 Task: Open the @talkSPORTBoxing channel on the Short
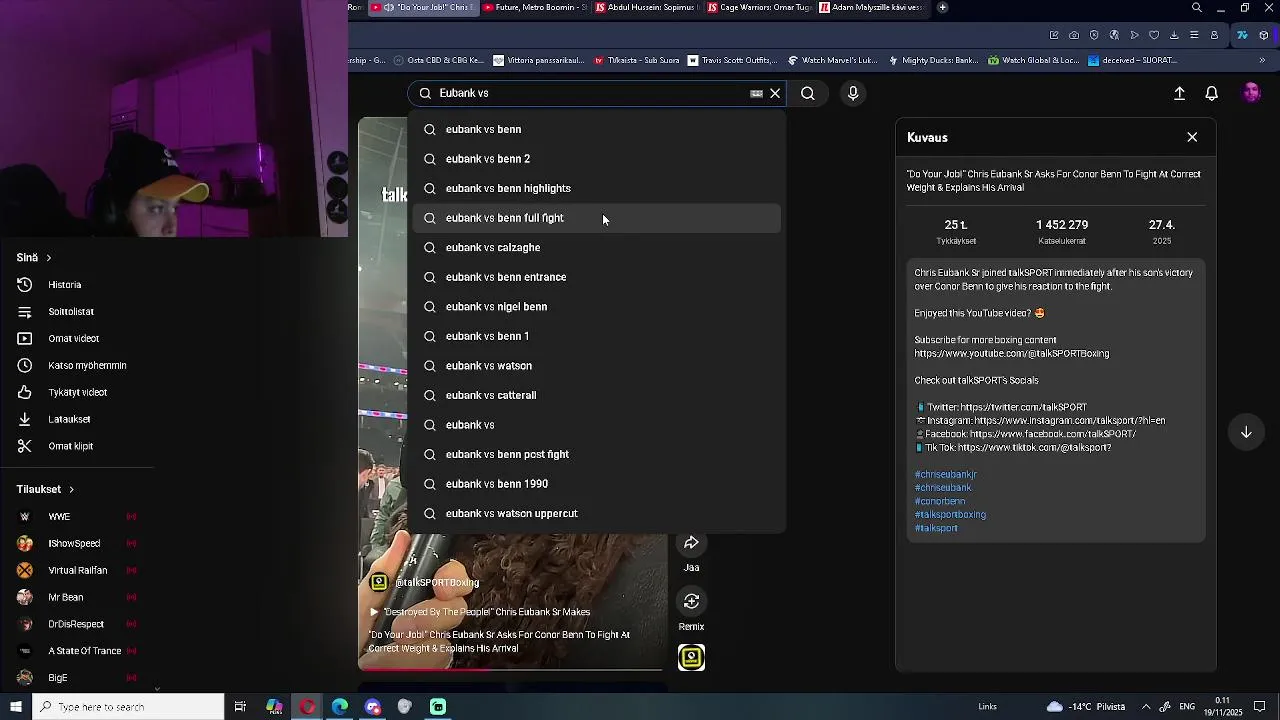coord(437,582)
